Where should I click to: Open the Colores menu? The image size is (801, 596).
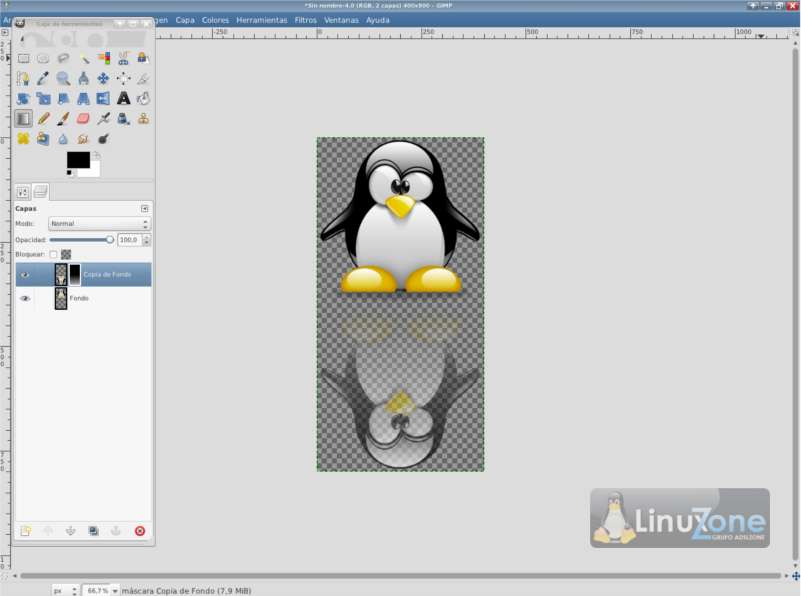215,20
